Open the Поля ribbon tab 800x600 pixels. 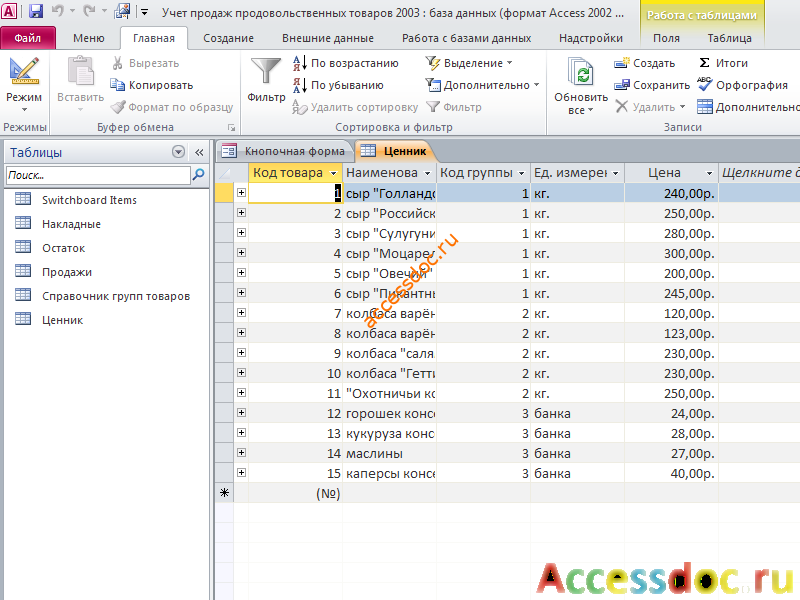tap(666, 38)
